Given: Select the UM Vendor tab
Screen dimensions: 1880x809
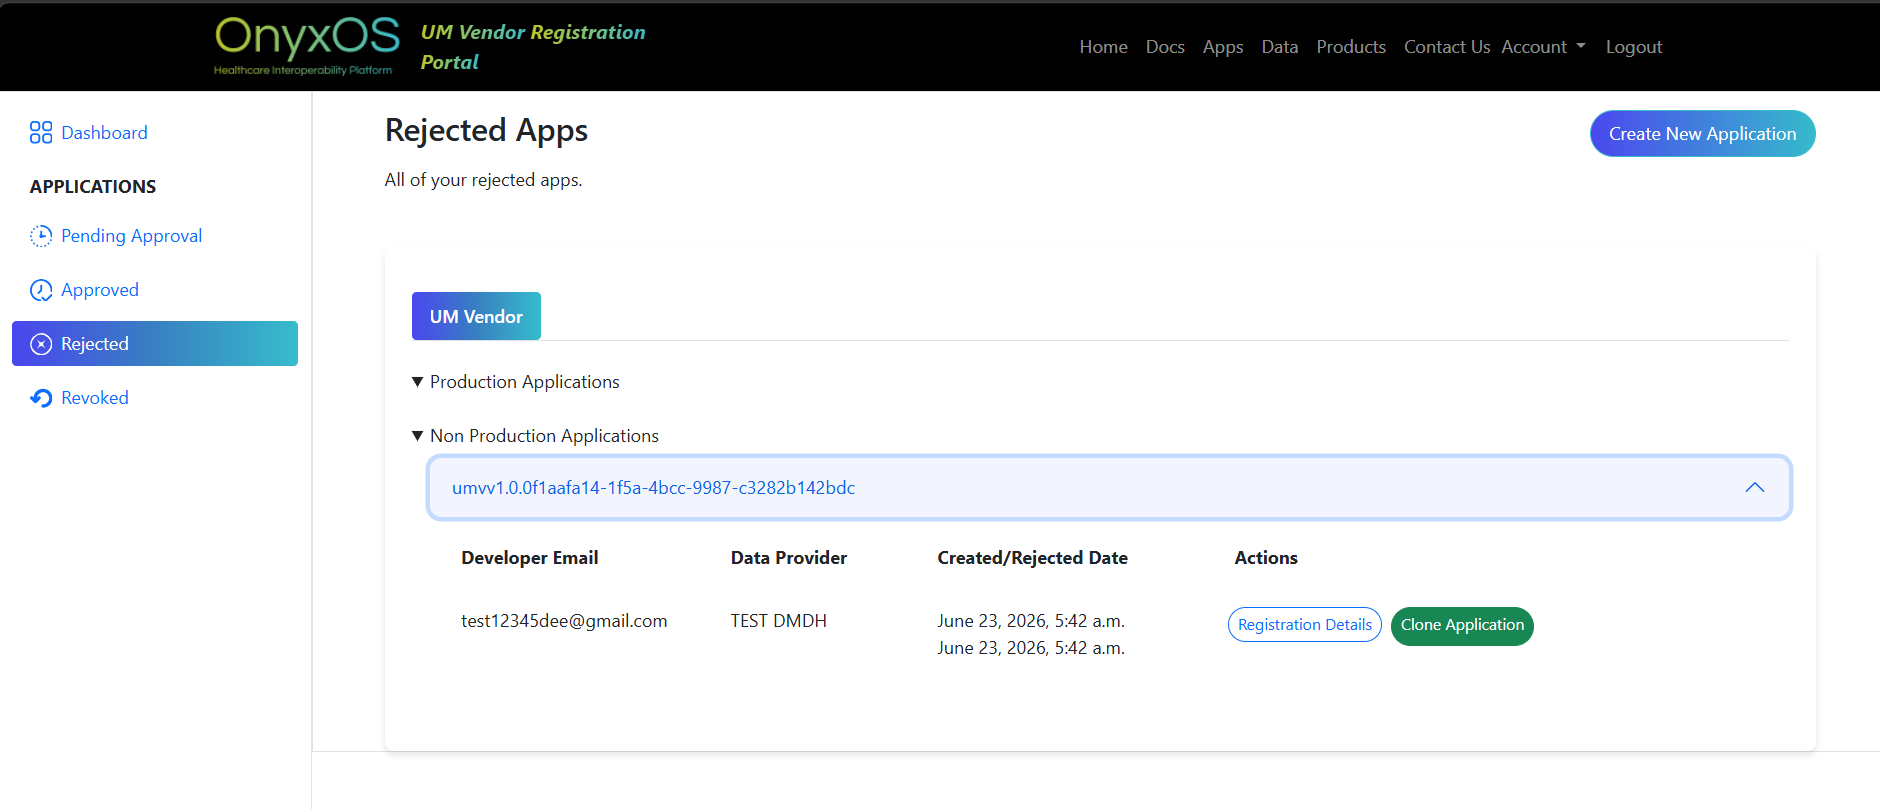Looking at the screenshot, I should (476, 316).
